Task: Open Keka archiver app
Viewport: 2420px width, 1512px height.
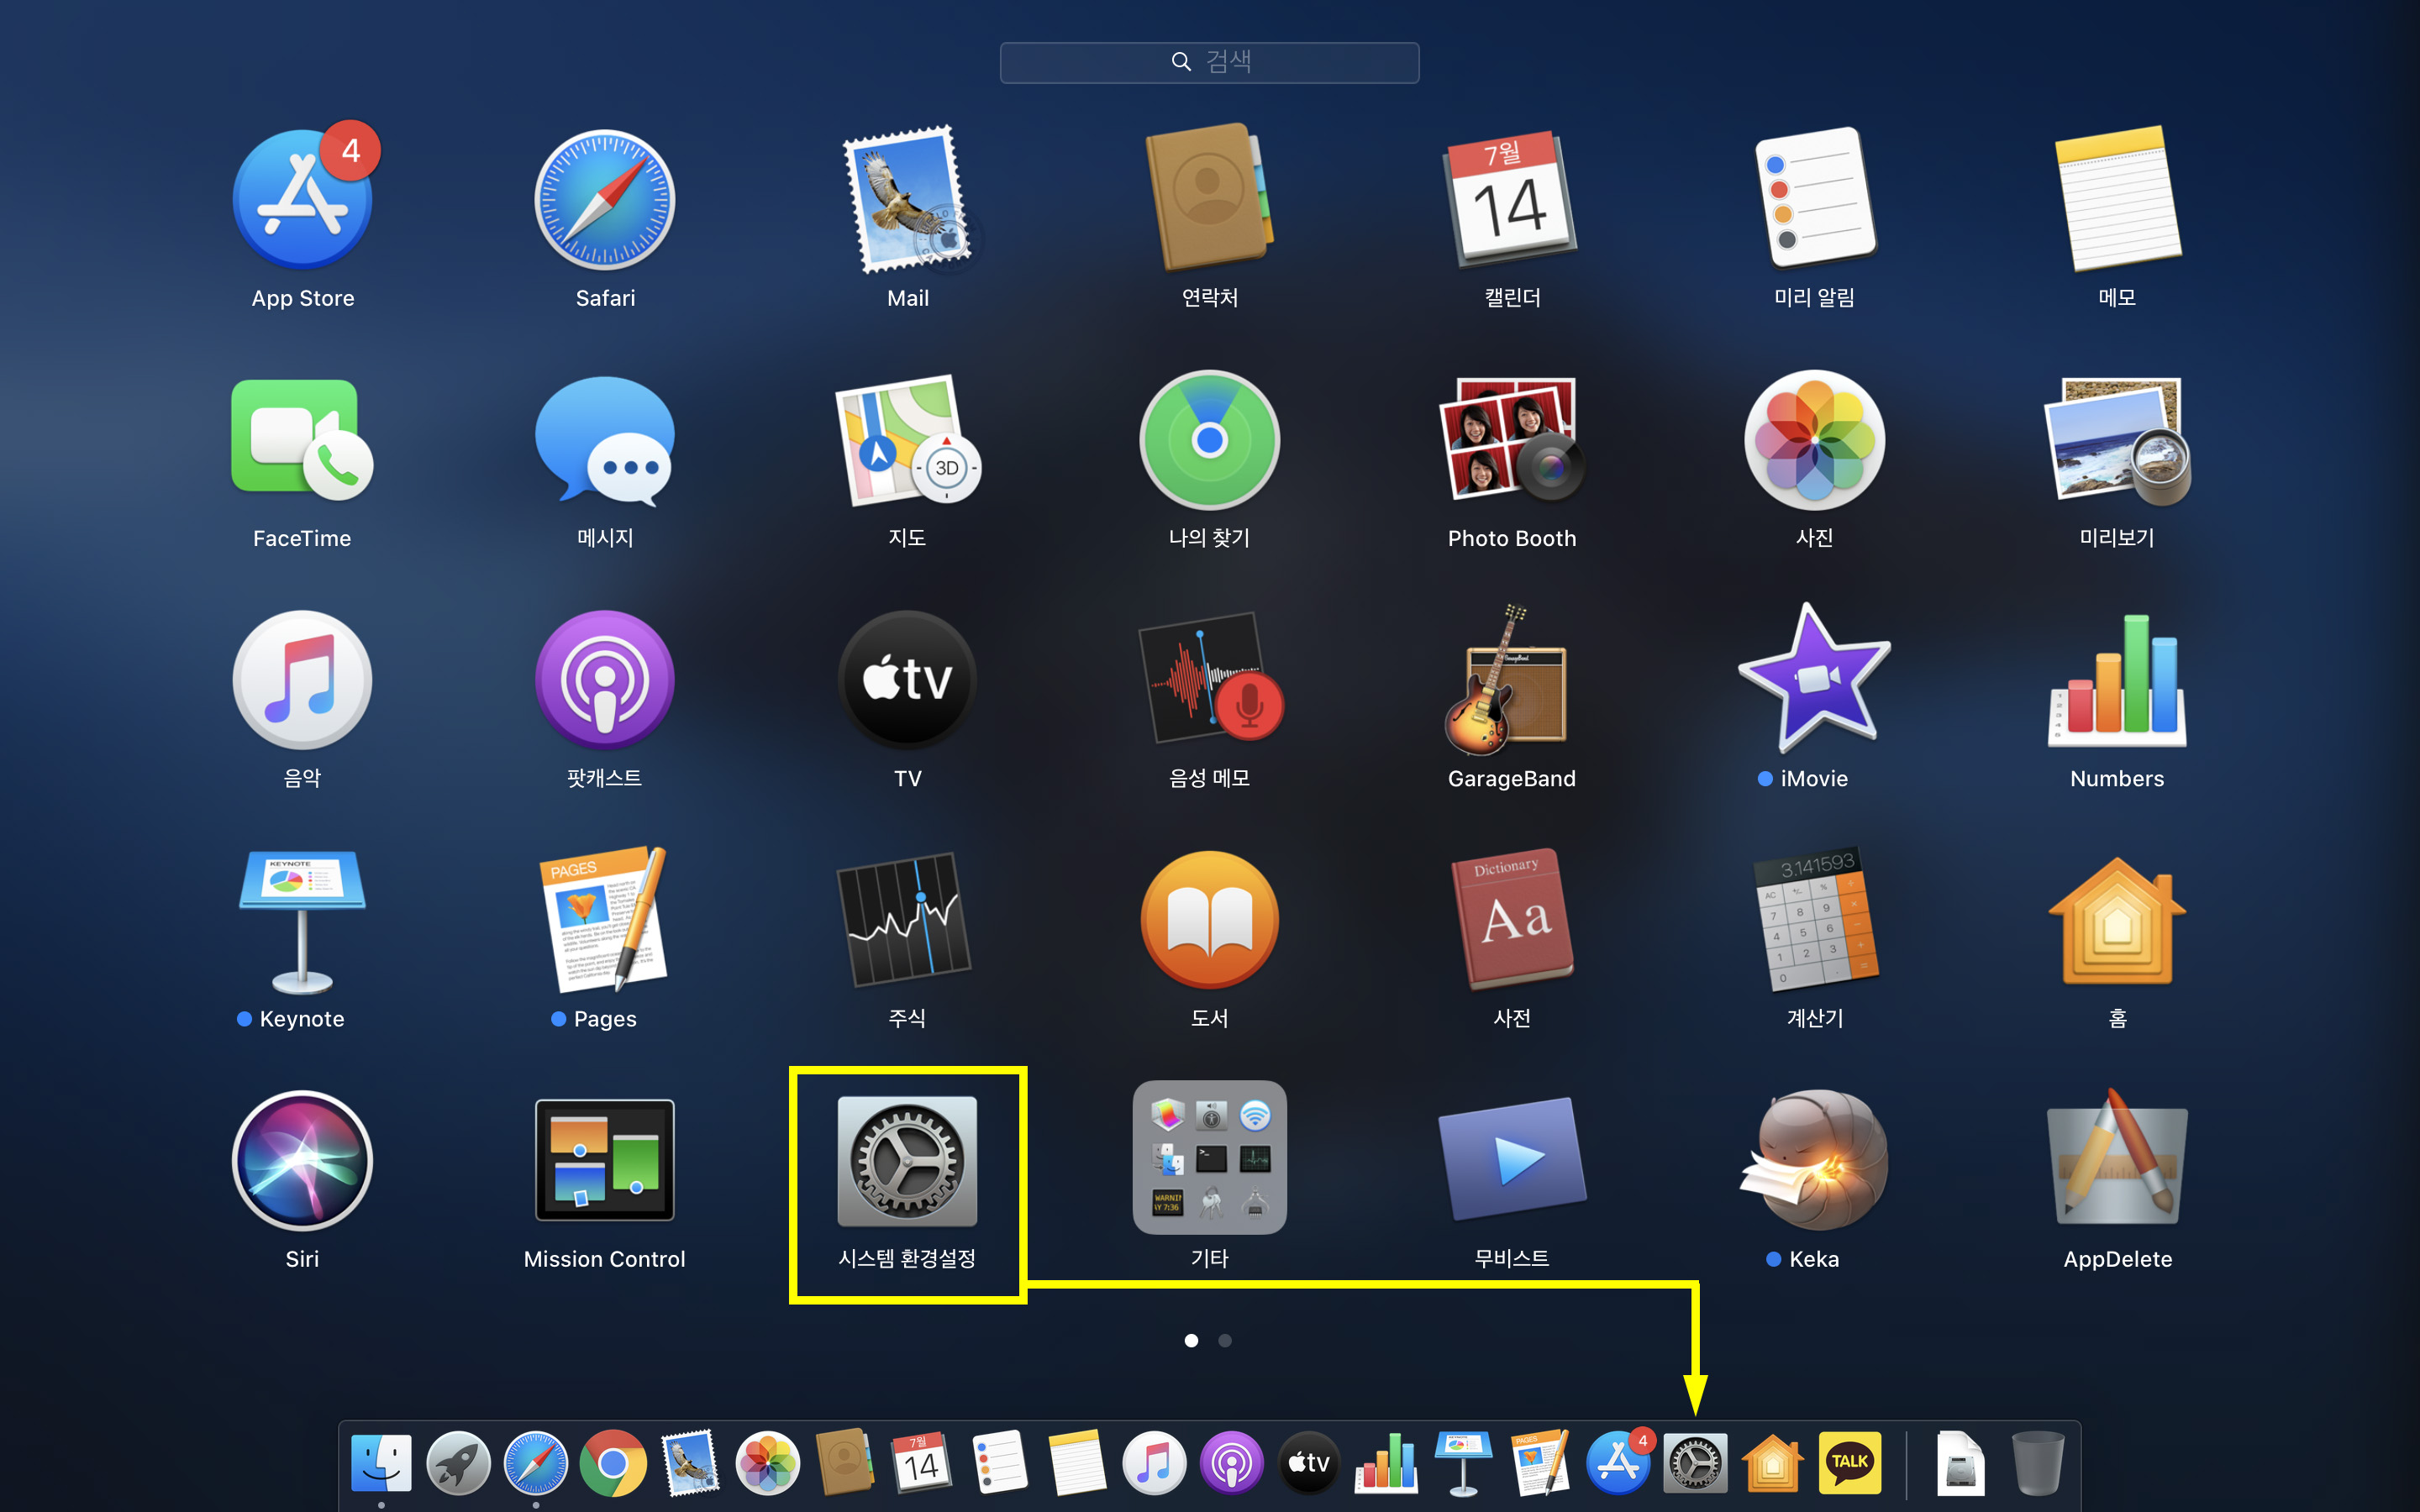Action: tap(1814, 1160)
